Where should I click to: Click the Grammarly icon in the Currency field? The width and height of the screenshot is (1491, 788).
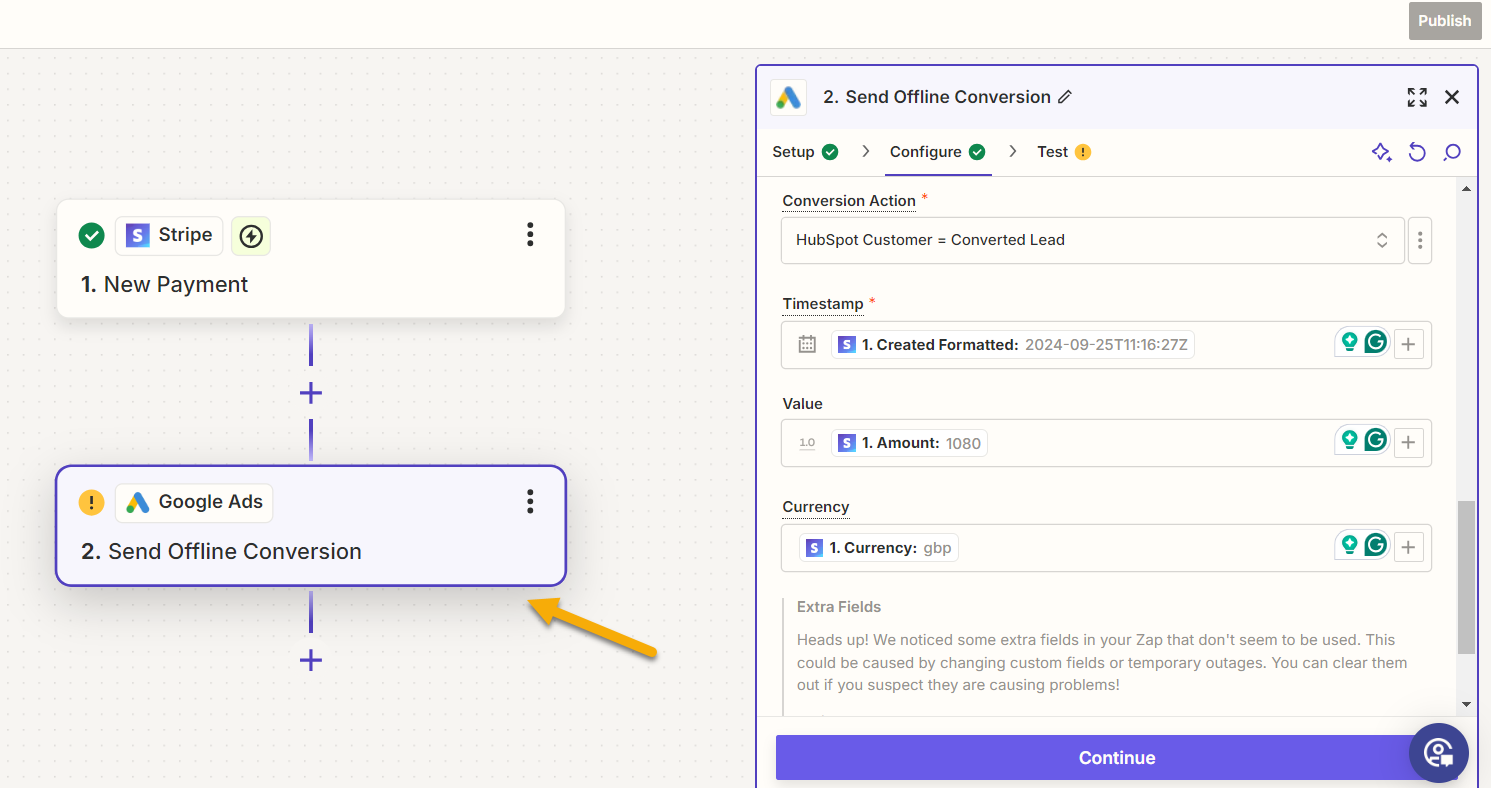1376,545
